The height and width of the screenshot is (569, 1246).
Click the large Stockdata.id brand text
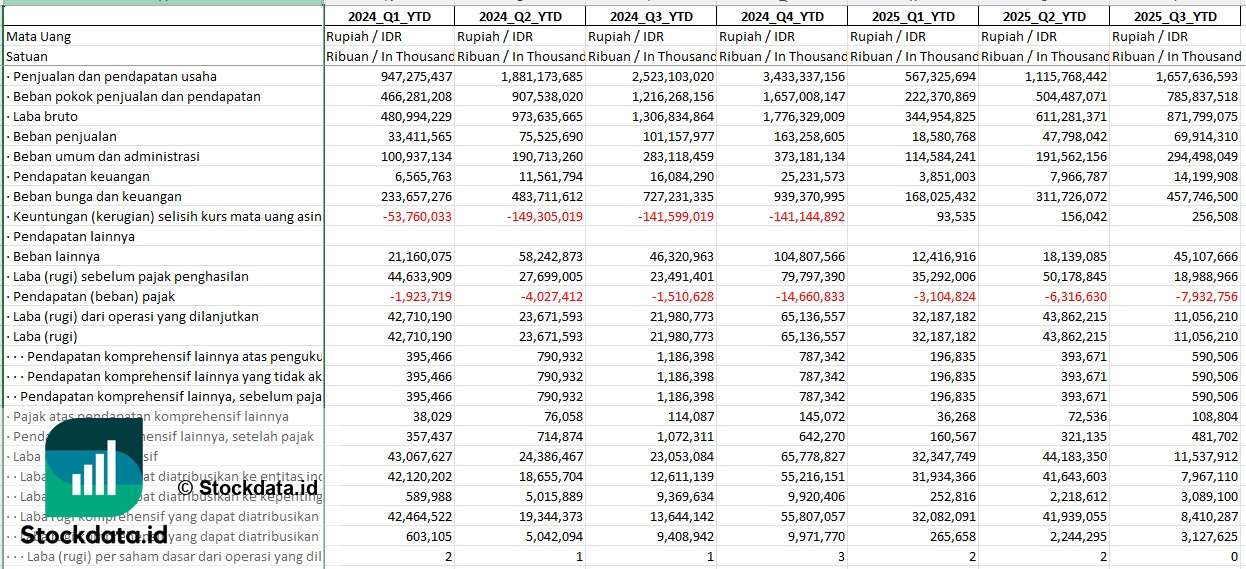pos(94,534)
